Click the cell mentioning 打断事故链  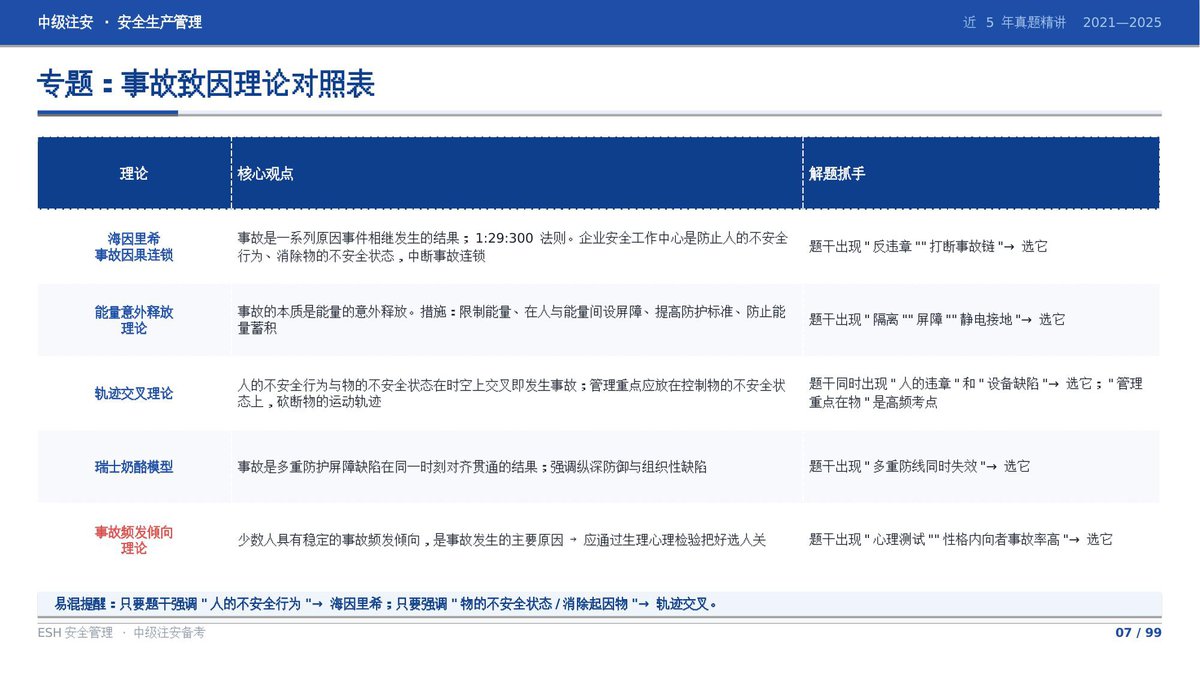[981, 247]
